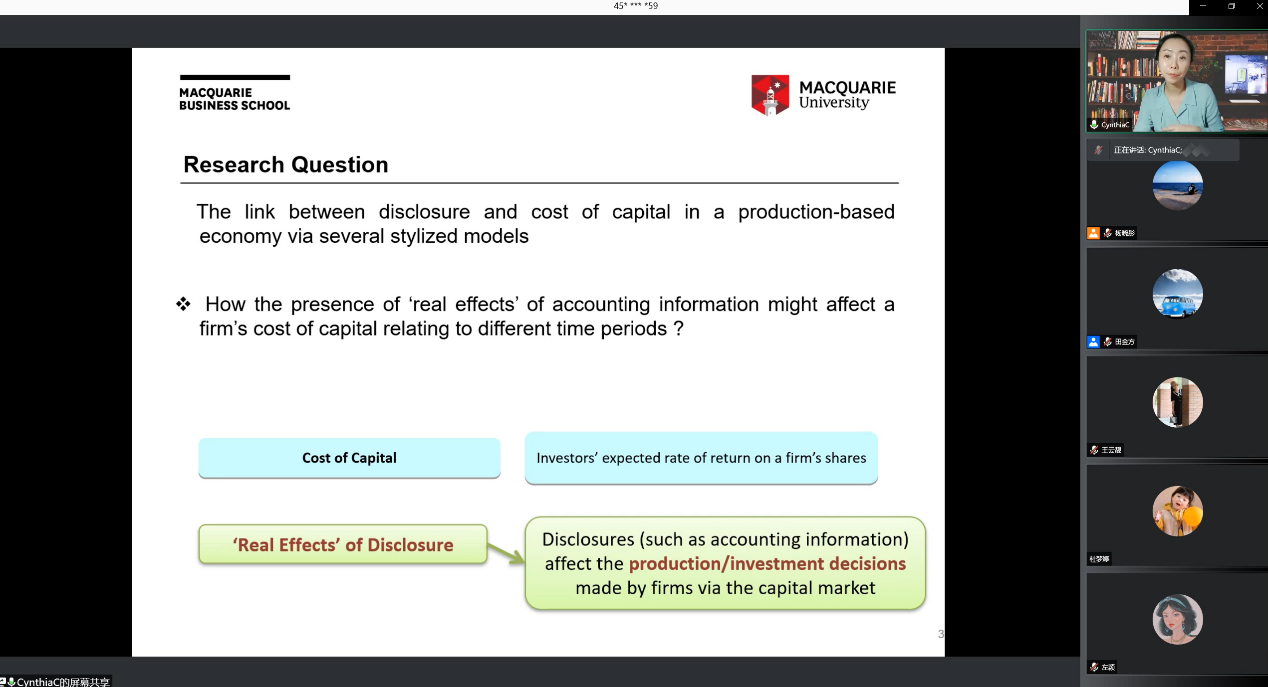This screenshot has width=1268, height=687.
Task: Select CynthiaC's live video thumbnail
Action: pyautogui.click(x=1176, y=81)
